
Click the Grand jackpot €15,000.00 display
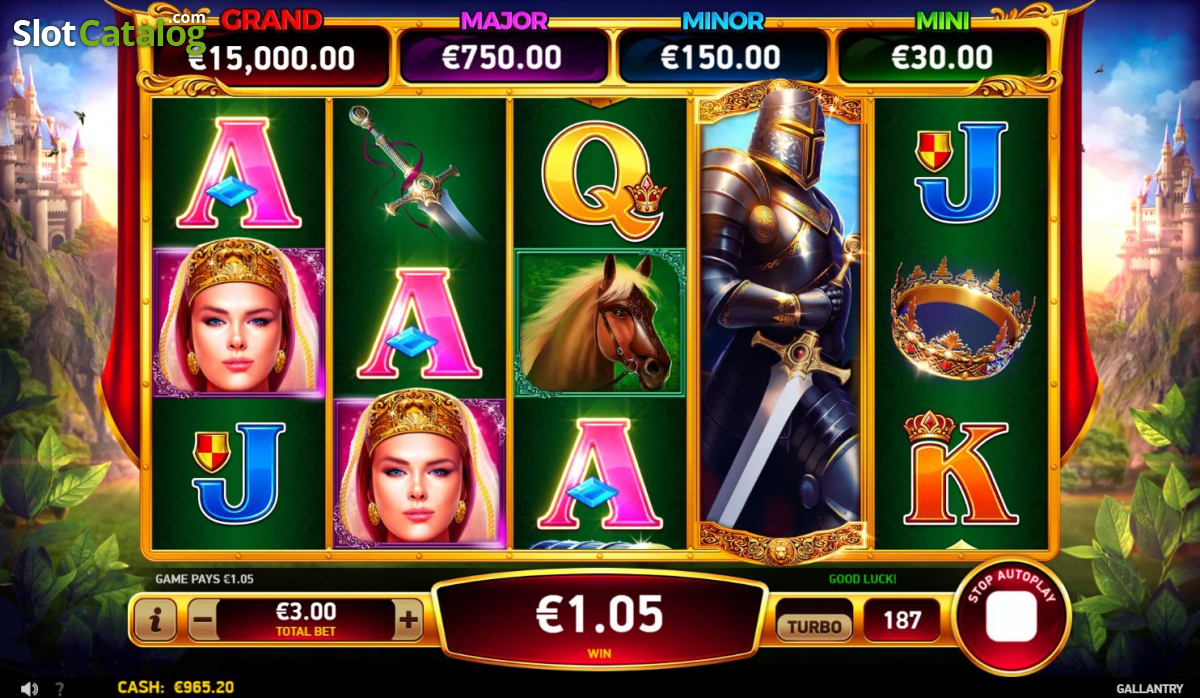click(x=269, y=57)
